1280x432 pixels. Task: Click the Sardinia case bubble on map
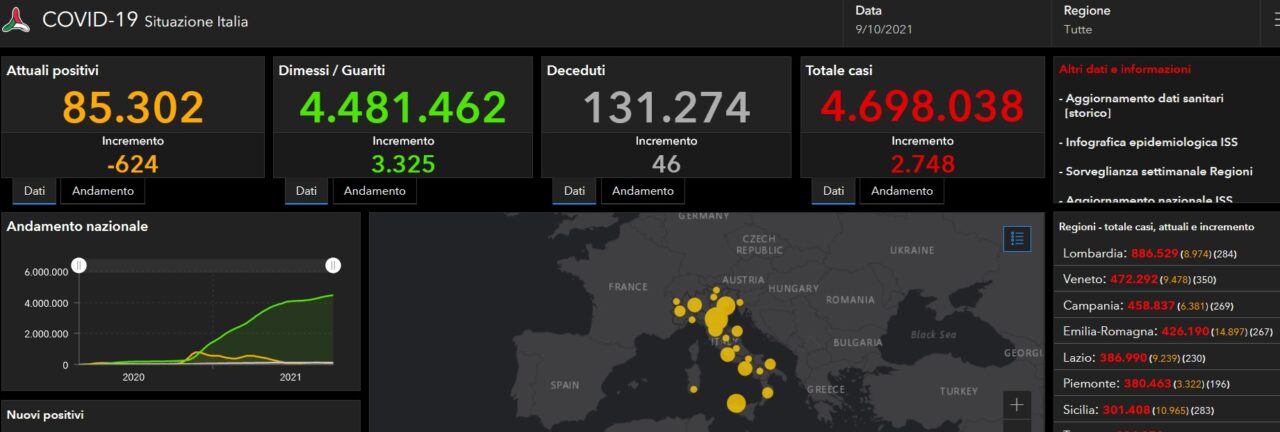693,390
